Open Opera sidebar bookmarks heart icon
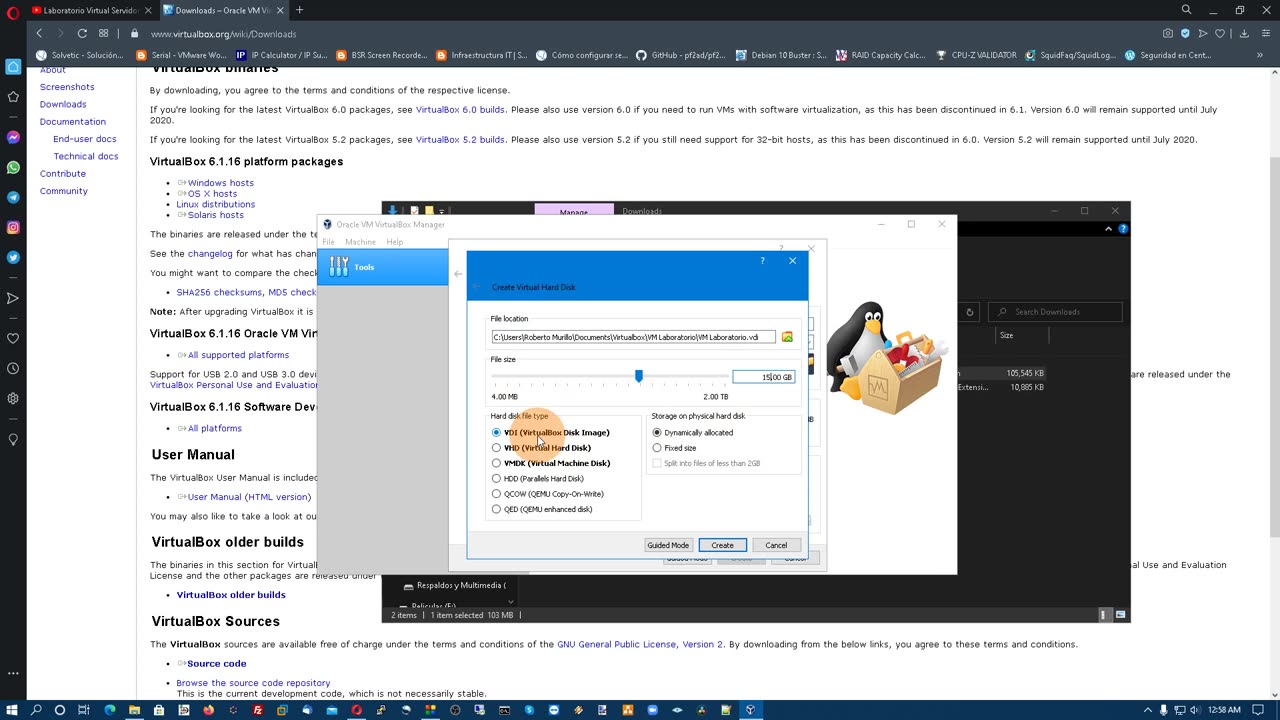The width and height of the screenshot is (1280, 720). 13,338
